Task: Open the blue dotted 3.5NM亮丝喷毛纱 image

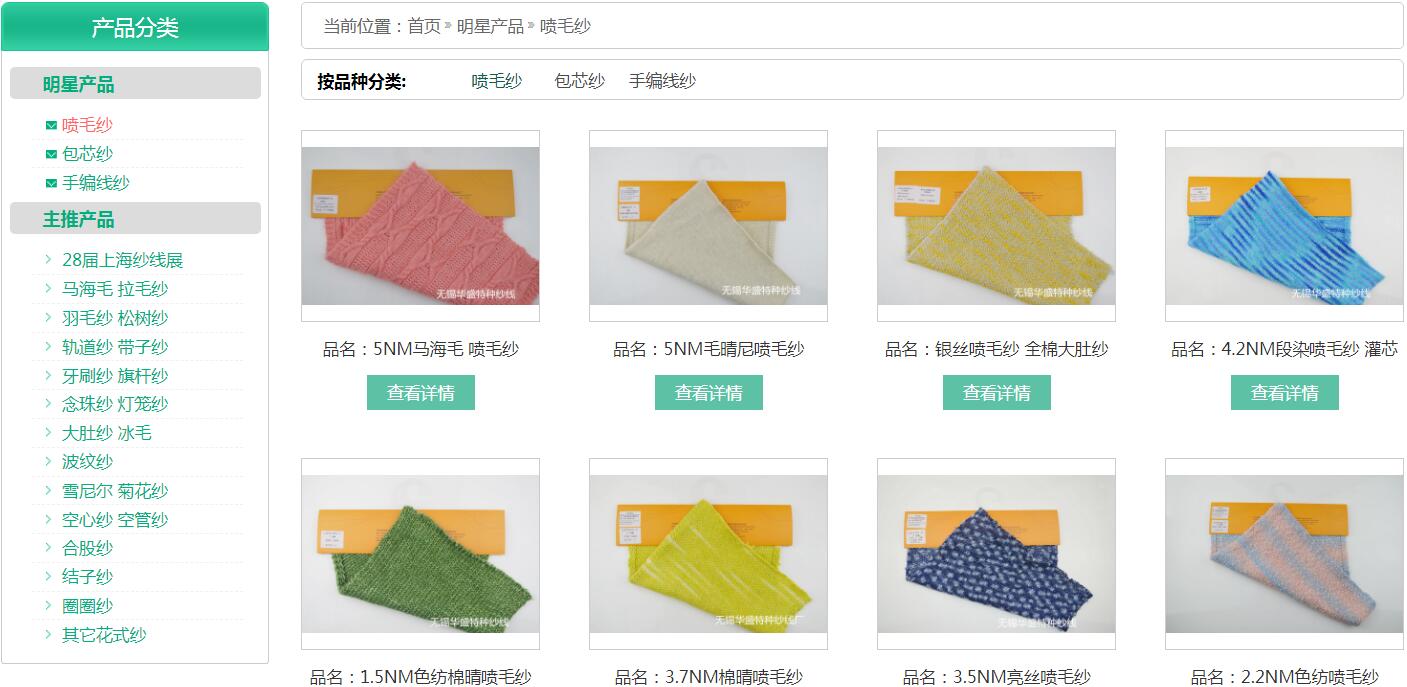Action: click(997, 554)
